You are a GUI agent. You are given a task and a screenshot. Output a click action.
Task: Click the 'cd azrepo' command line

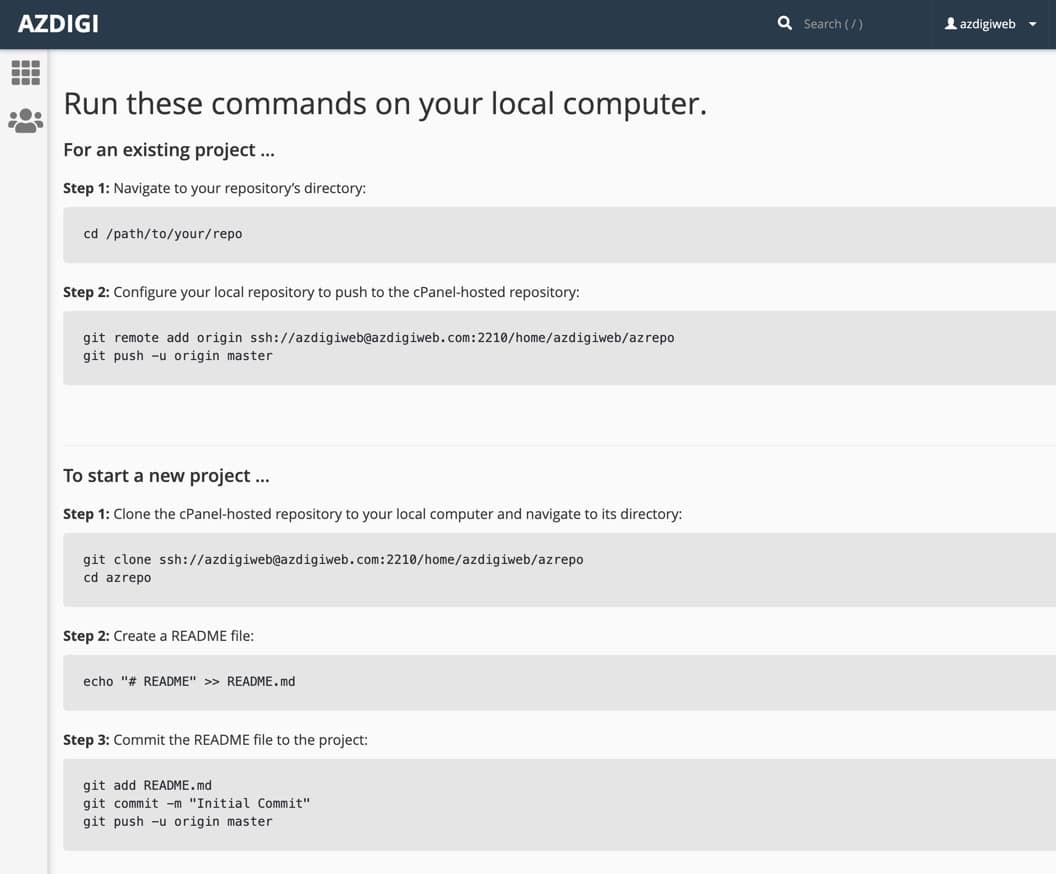point(117,578)
